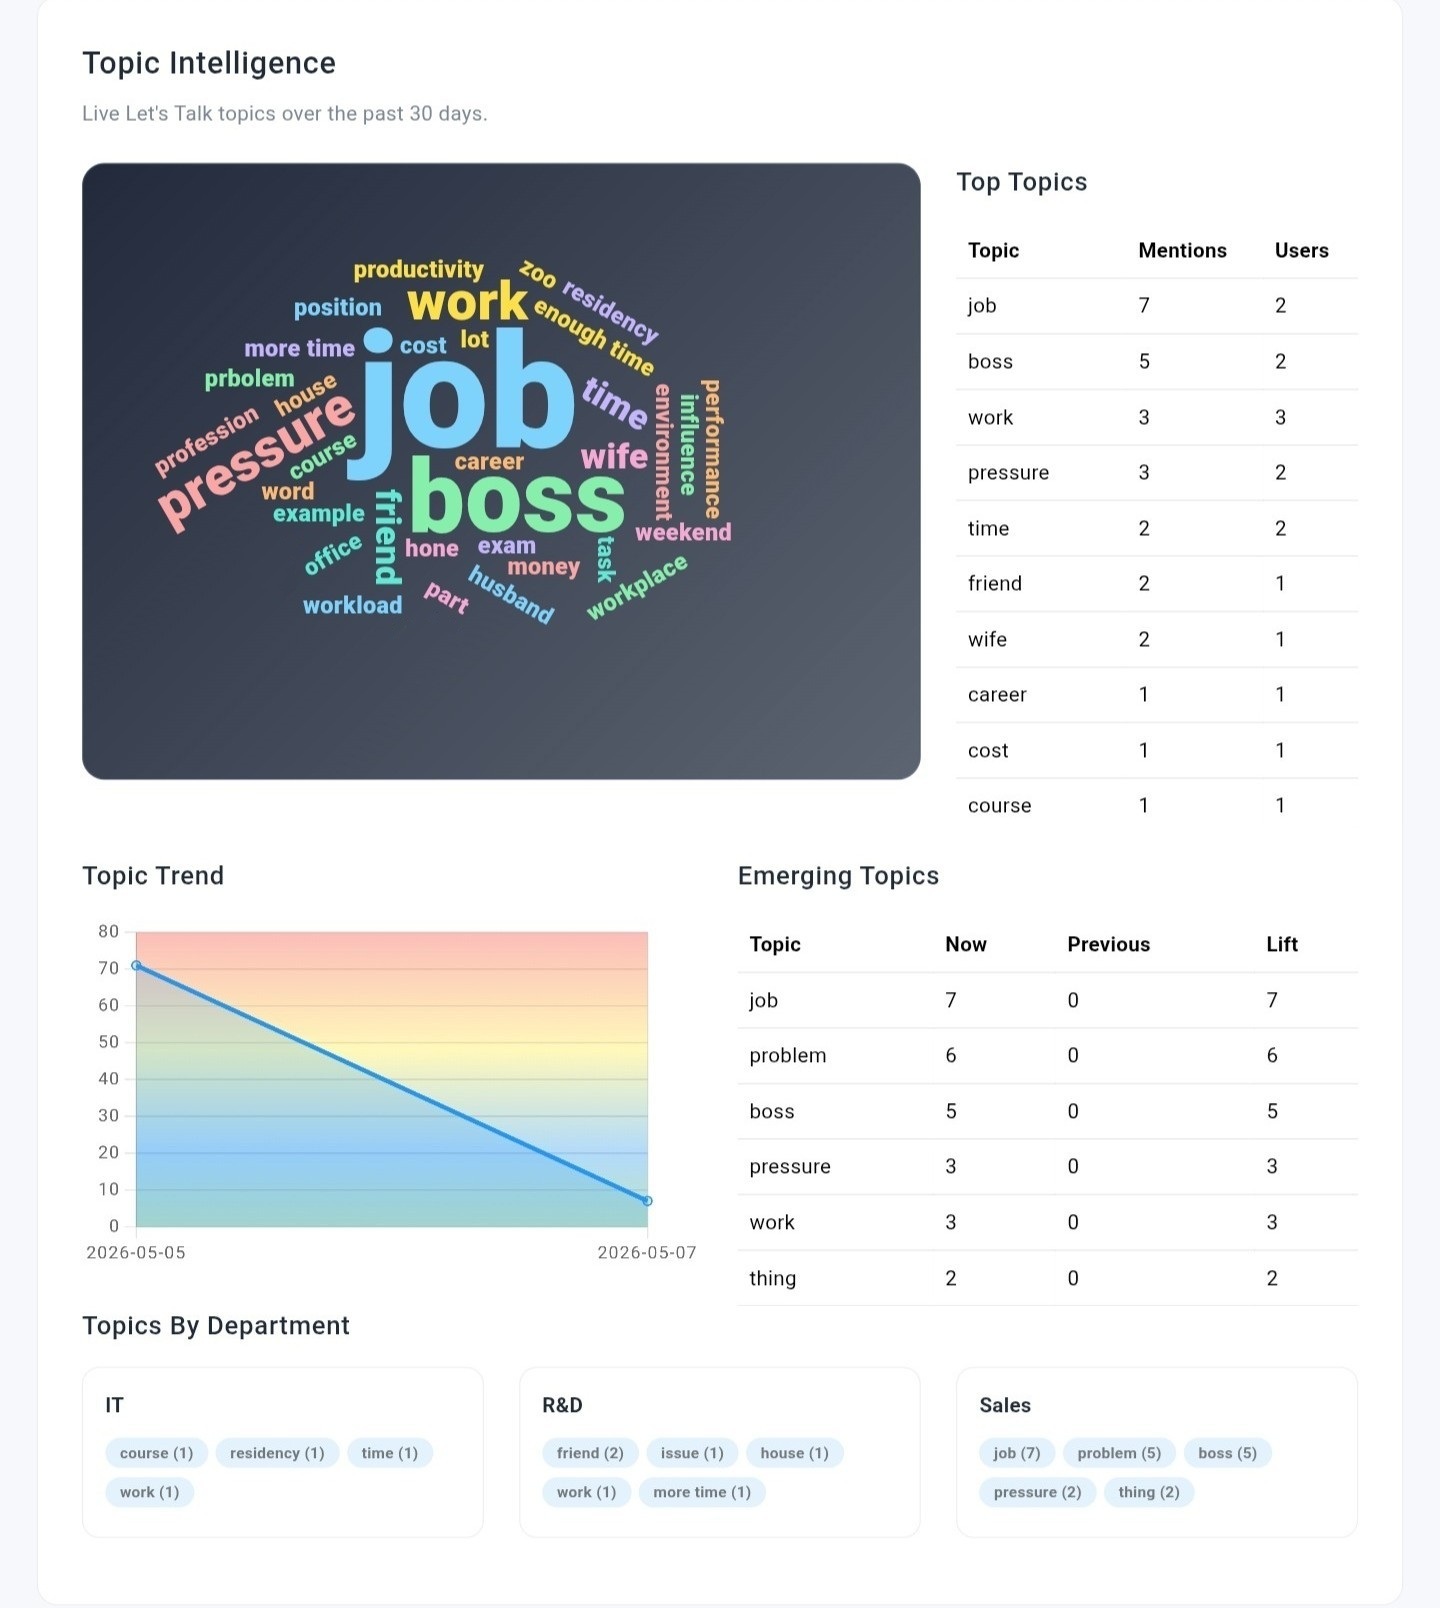Select 'weekend' in the word cloud
The image size is (1440, 1608).
tap(683, 532)
